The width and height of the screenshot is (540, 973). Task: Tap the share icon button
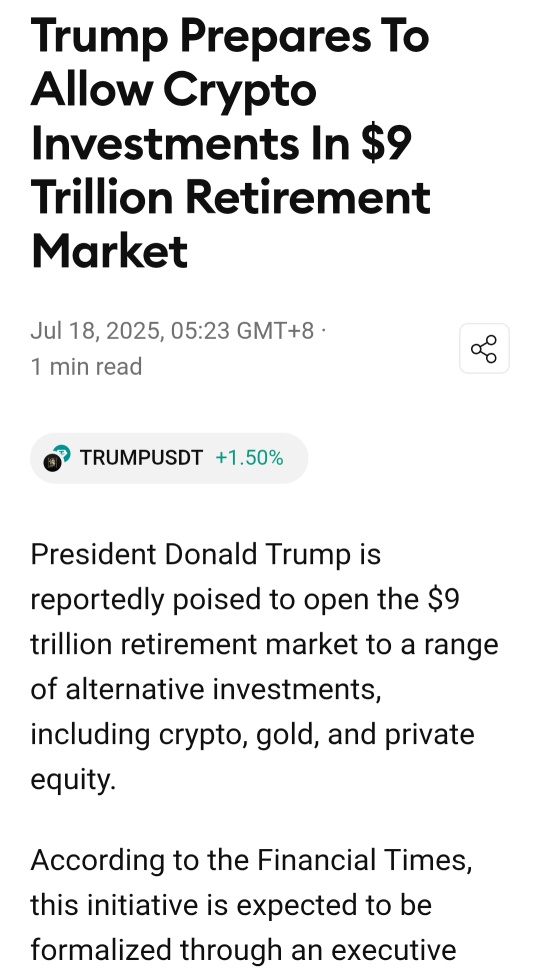(x=484, y=348)
